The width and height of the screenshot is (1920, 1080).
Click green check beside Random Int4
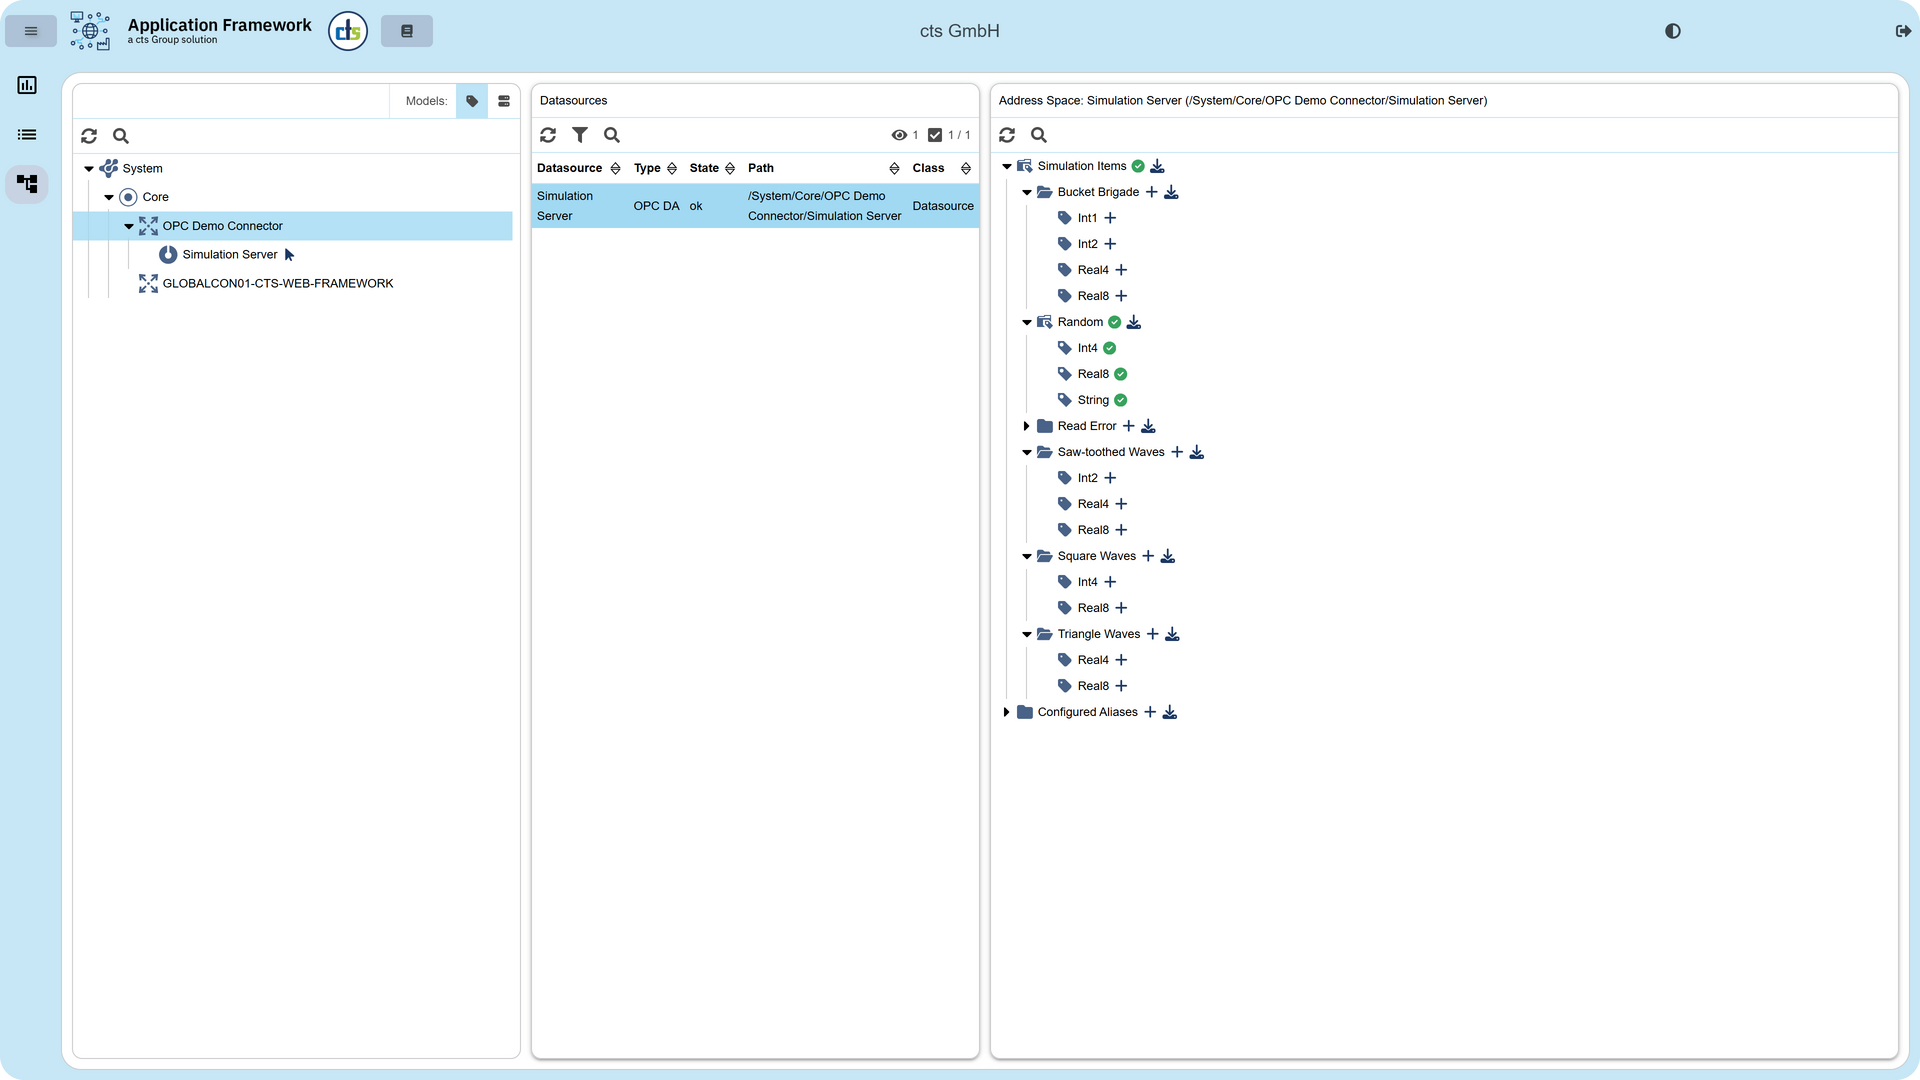click(1110, 348)
